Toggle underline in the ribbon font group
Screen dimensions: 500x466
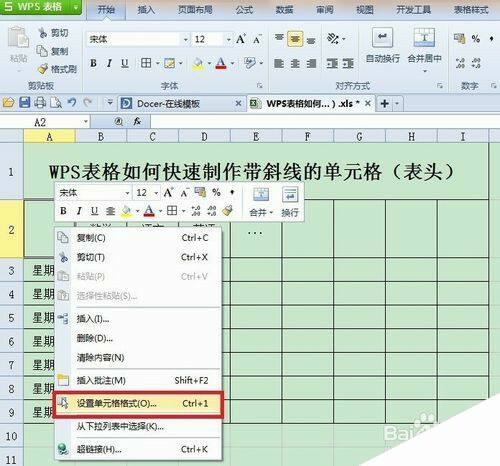125,63
